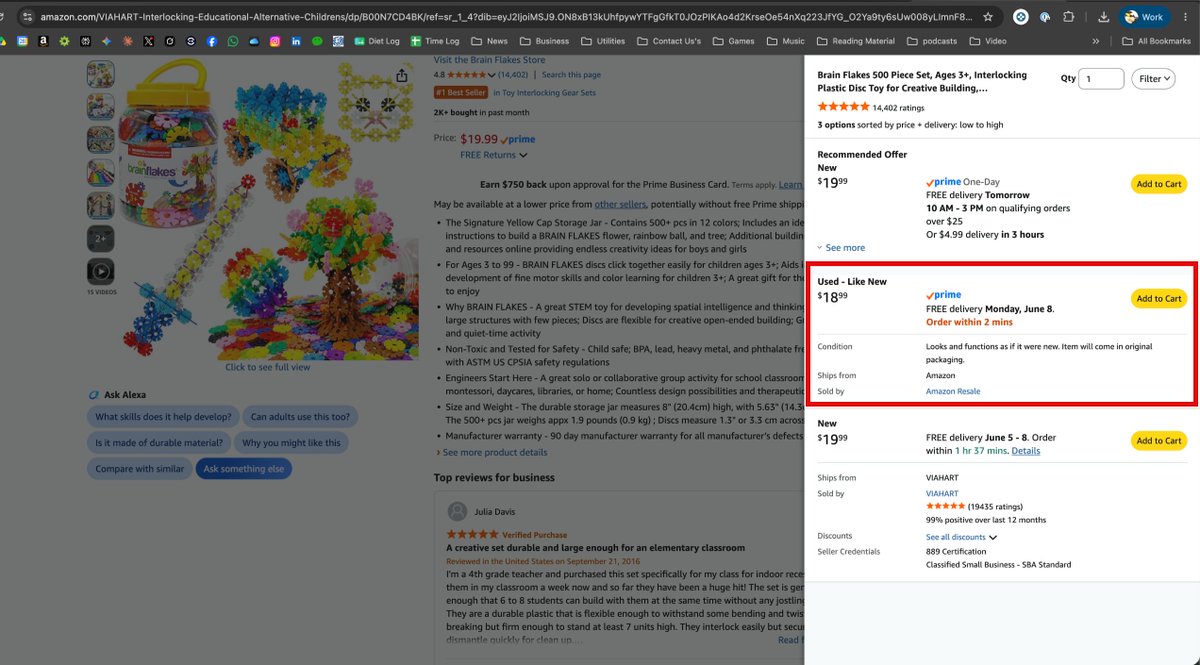
Task: Ask Alexa: Is it made of durable material?
Action: (160, 443)
